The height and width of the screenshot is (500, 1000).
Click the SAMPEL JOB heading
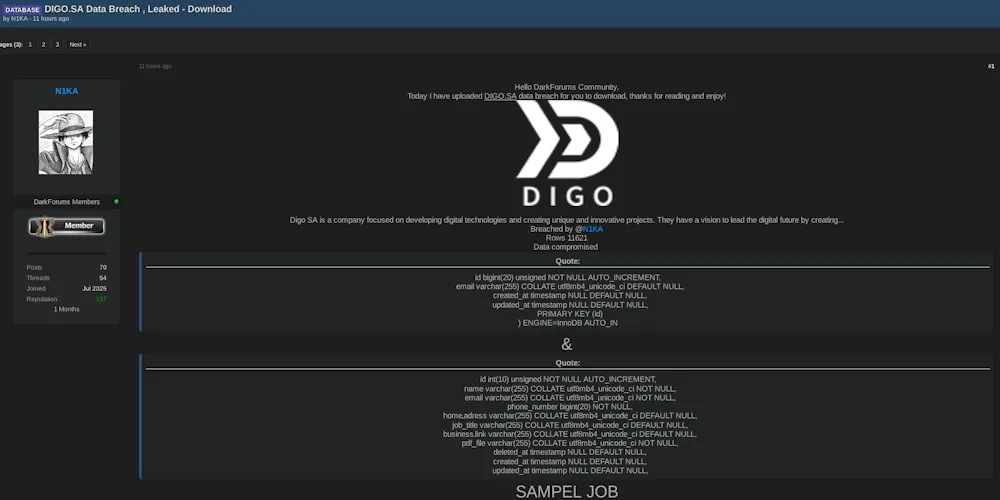click(x=566, y=492)
